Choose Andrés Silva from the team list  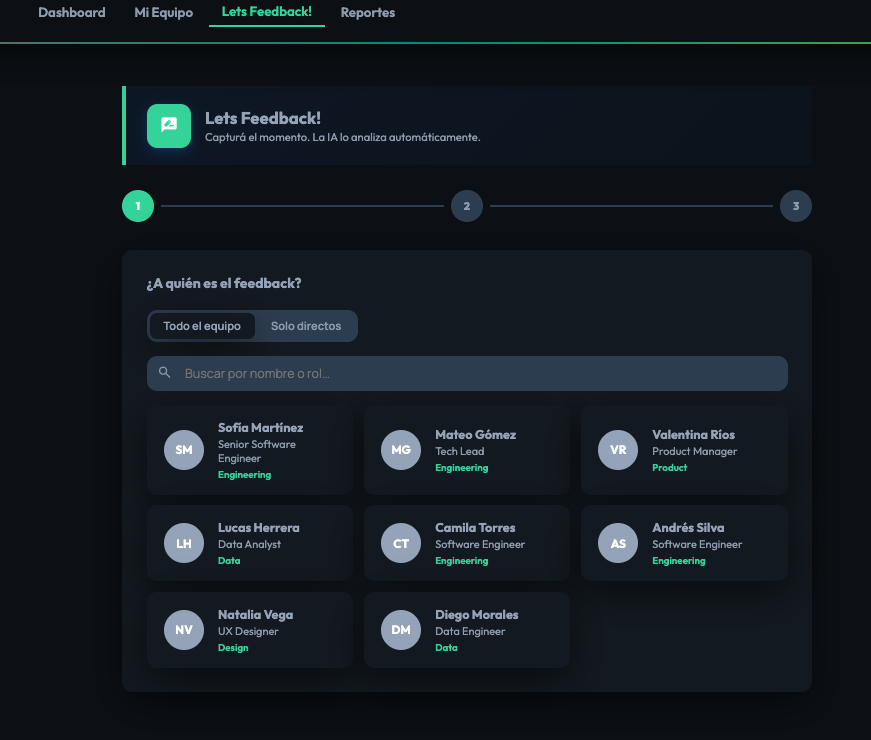684,543
